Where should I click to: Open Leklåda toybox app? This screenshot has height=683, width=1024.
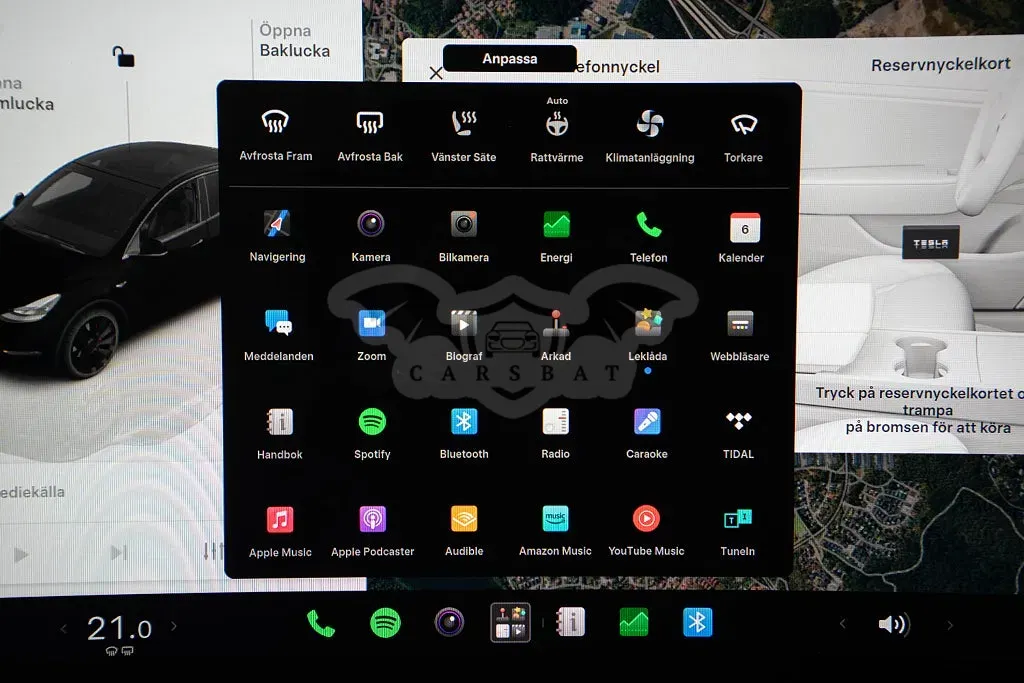648,335
